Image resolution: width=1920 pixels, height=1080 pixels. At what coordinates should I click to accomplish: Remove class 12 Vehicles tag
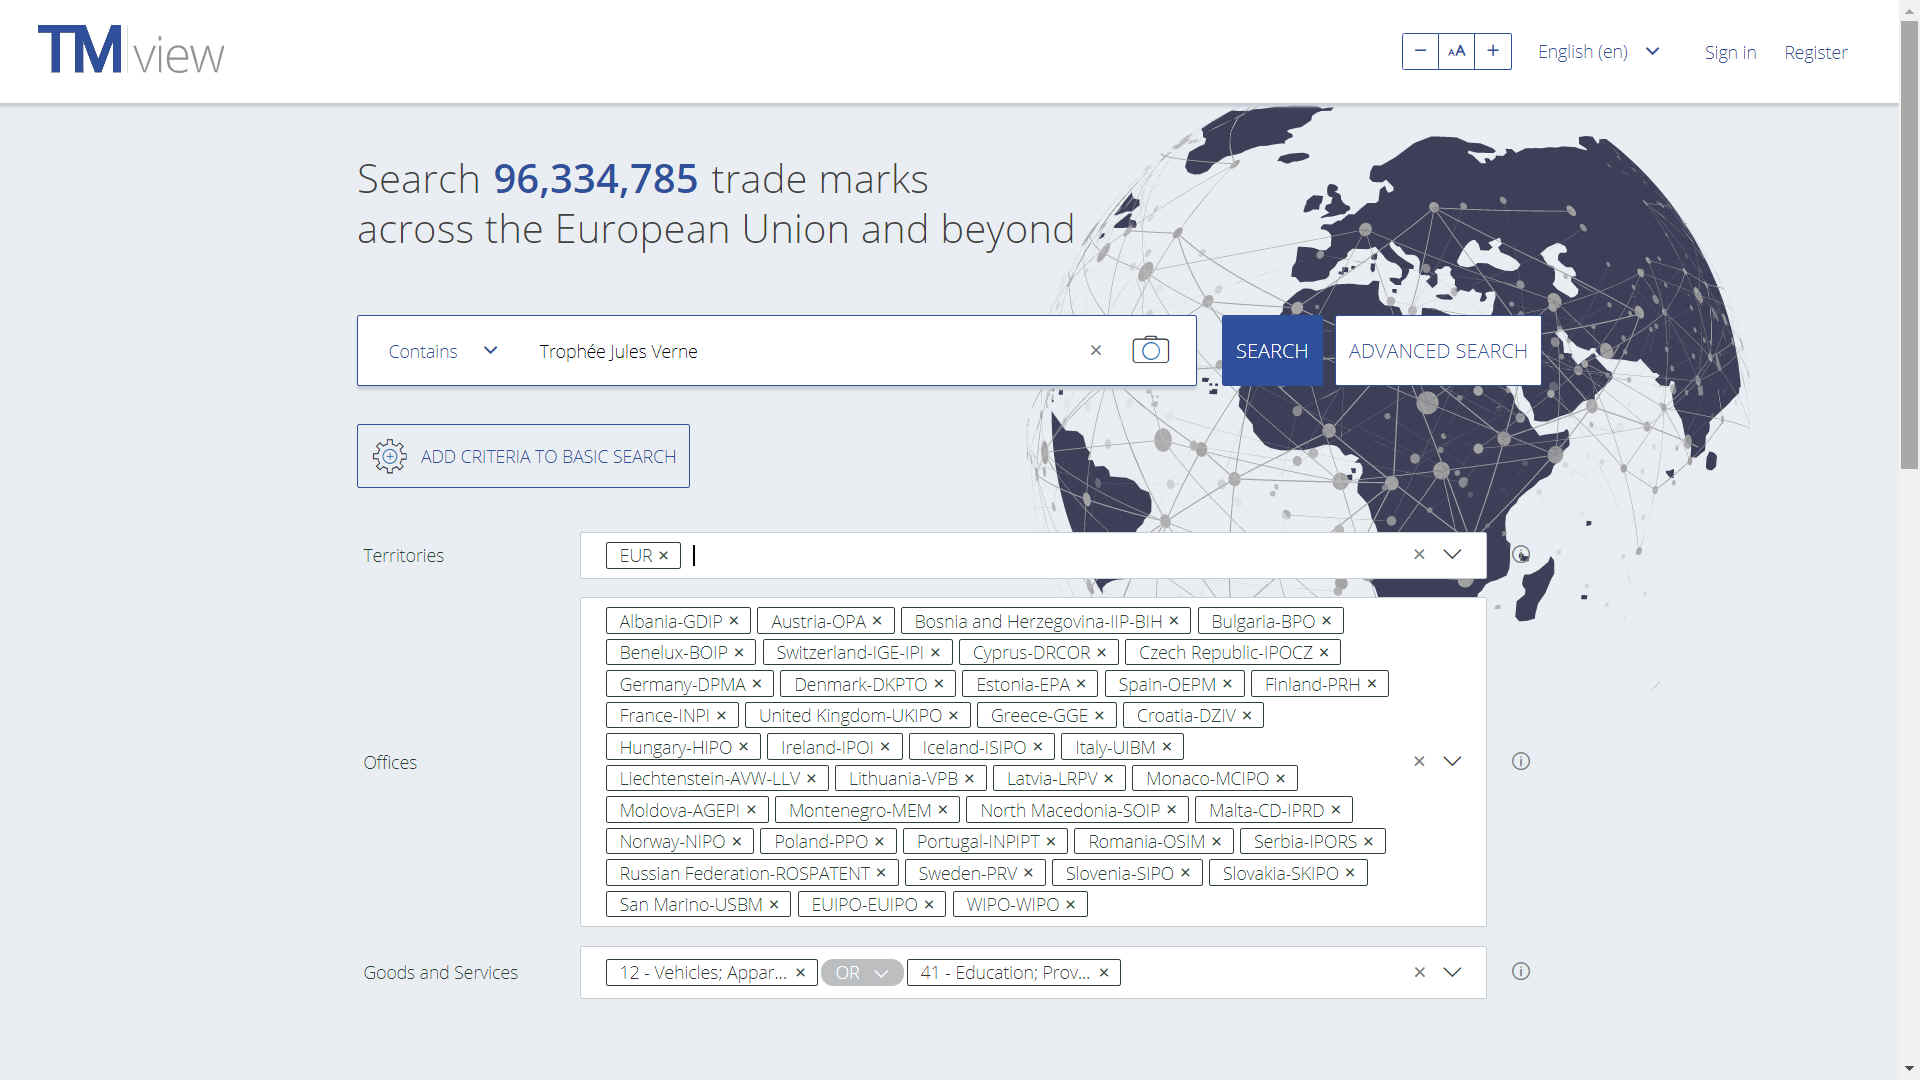click(x=800, y=973)
